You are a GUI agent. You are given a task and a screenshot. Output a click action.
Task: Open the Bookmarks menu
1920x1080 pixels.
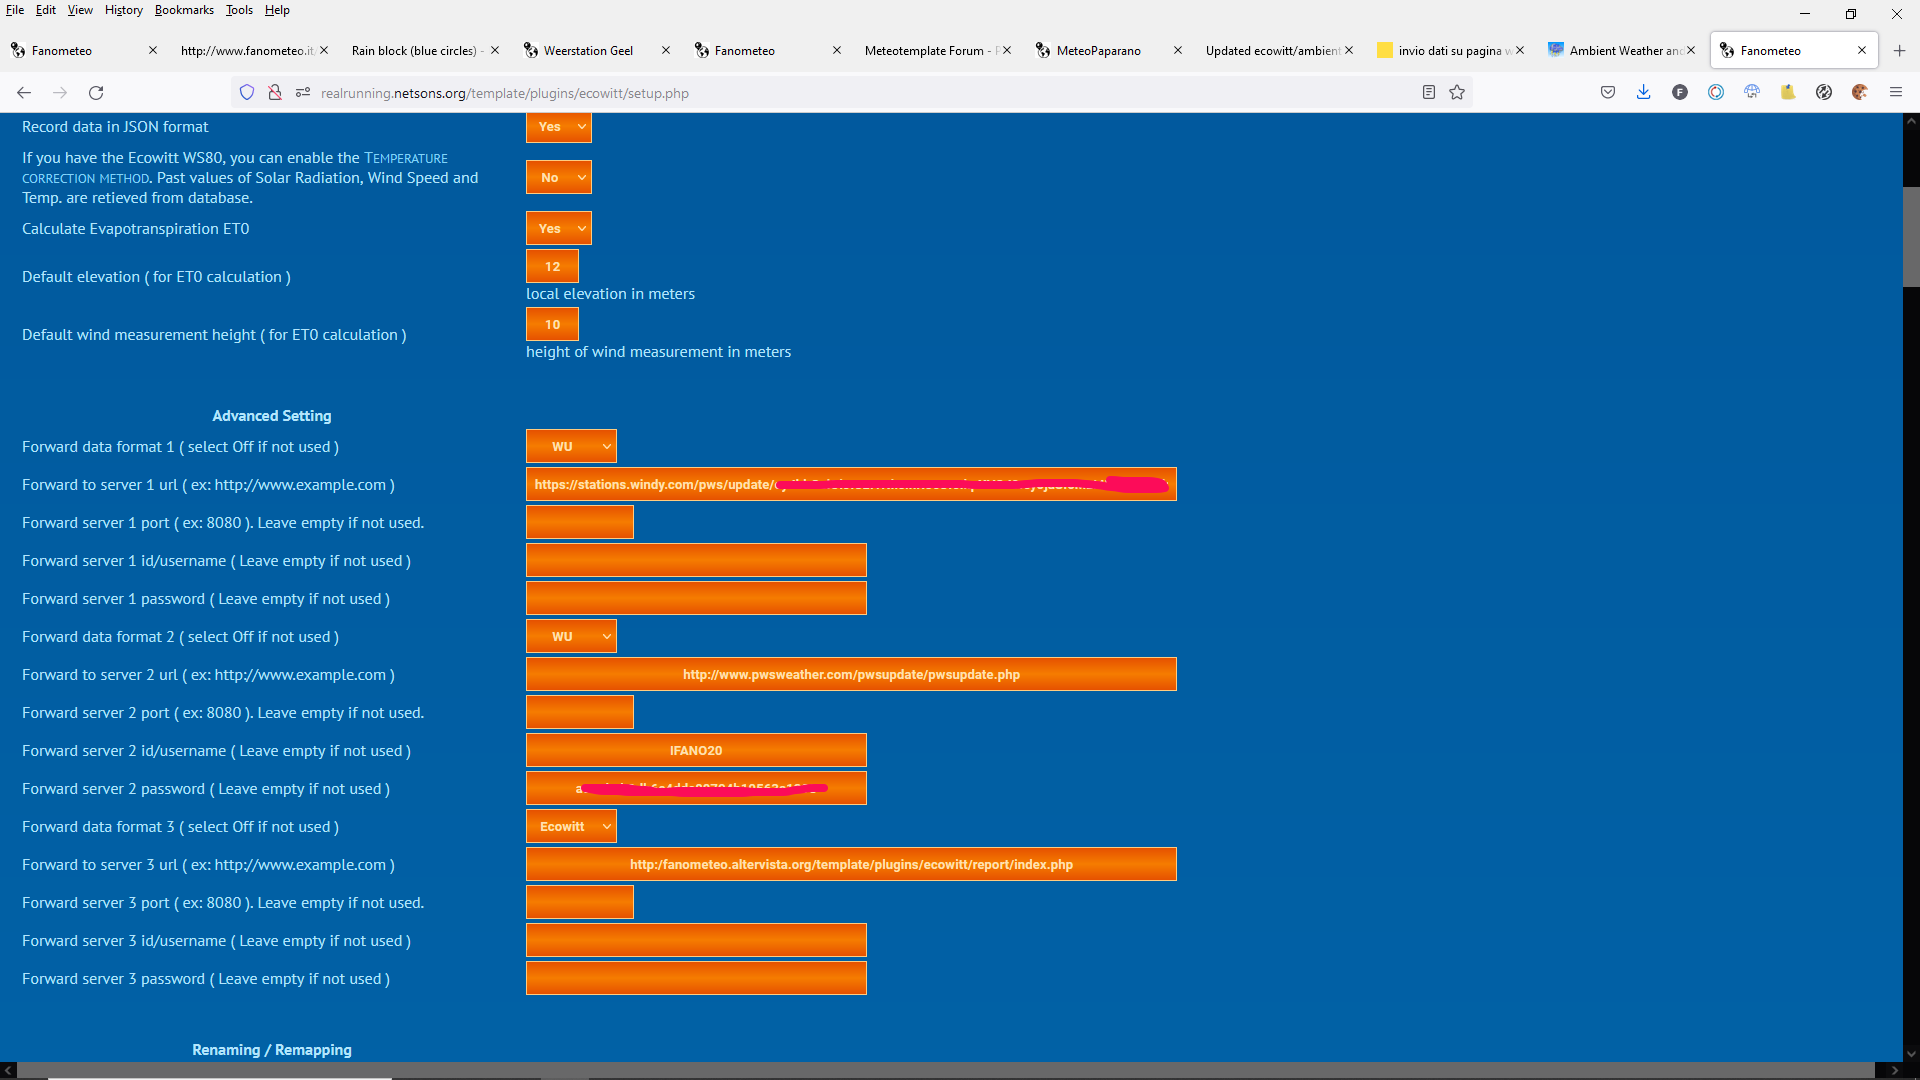184,10
